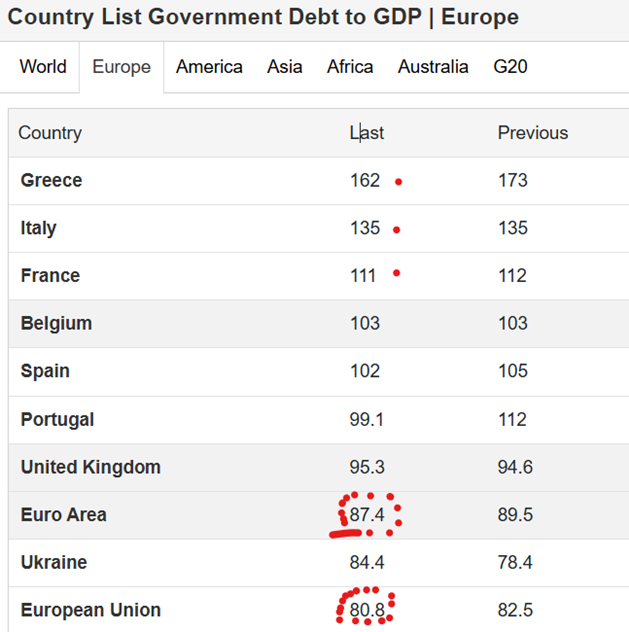Click the France country link
This screenshot has width=629, height=632.
click(50, 276)
